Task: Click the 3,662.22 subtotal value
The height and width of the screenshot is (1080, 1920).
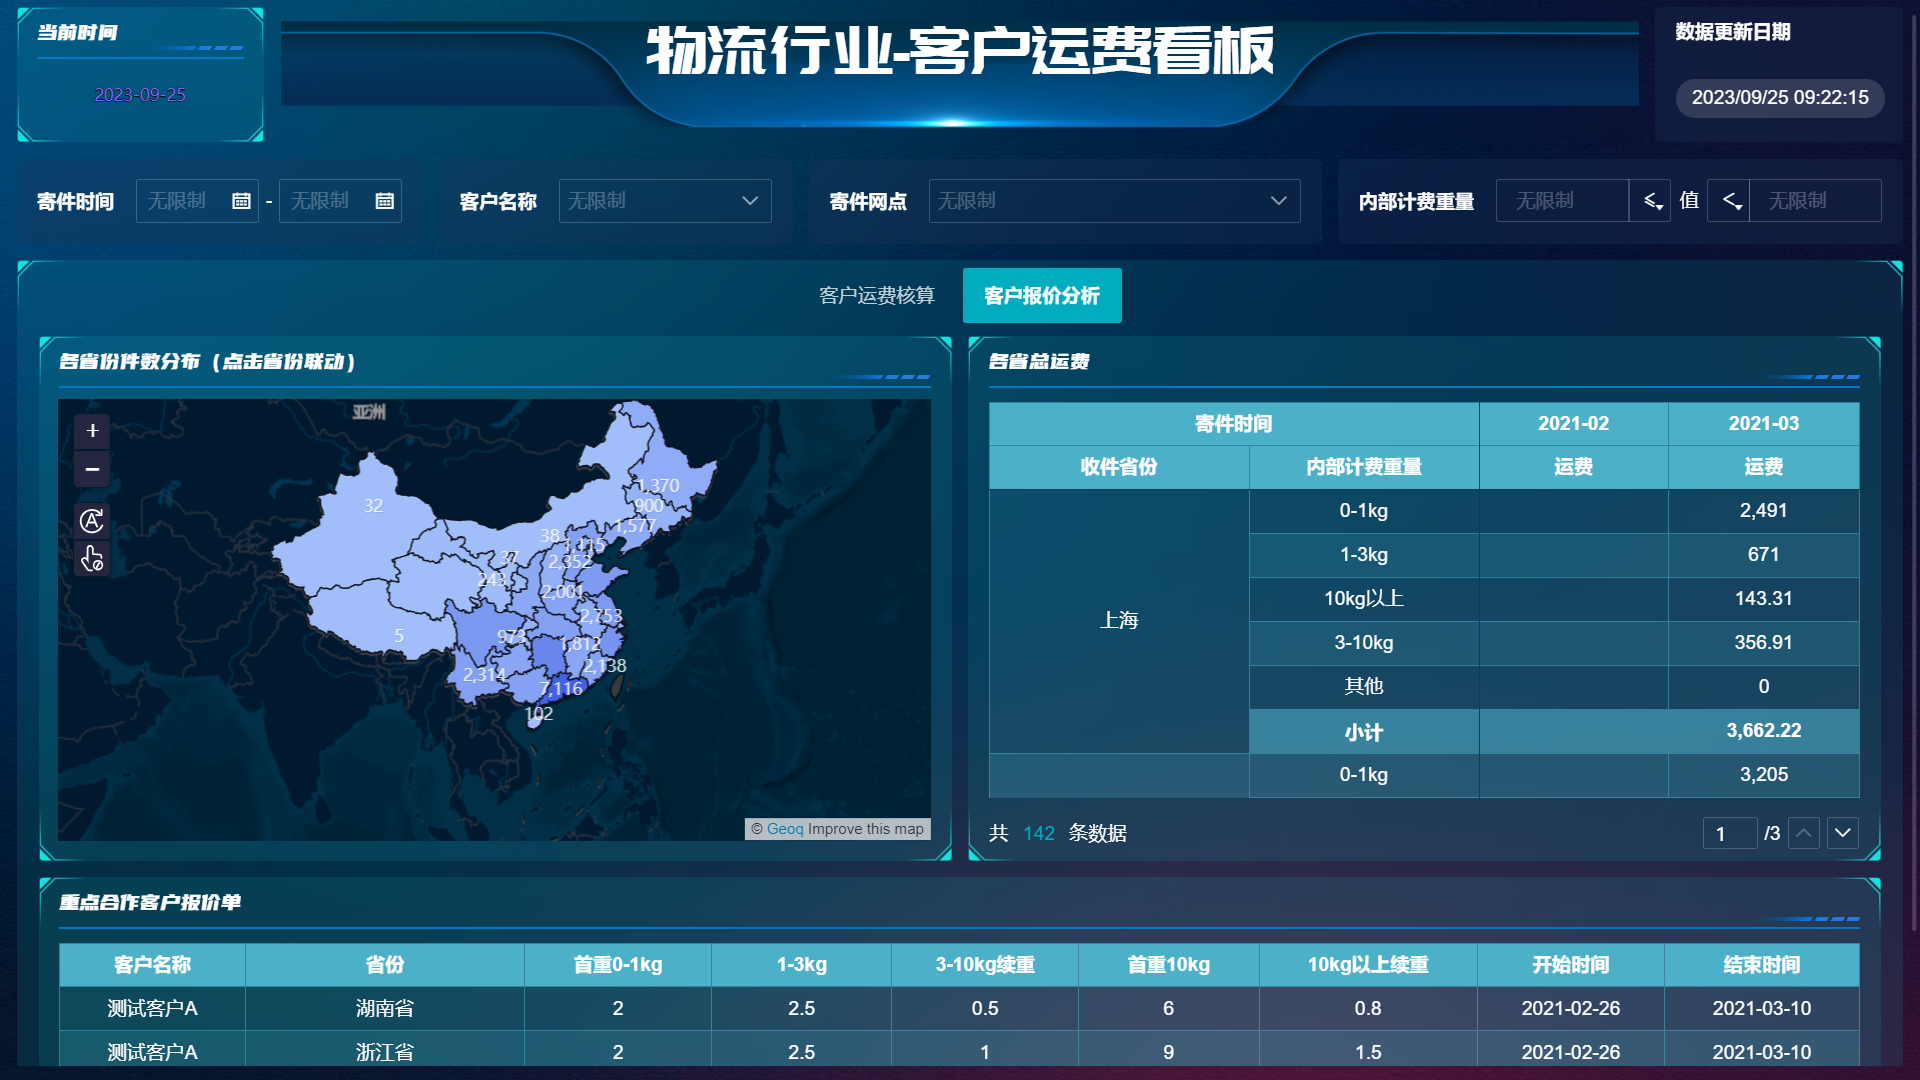Action: (x=1764, y=731)
